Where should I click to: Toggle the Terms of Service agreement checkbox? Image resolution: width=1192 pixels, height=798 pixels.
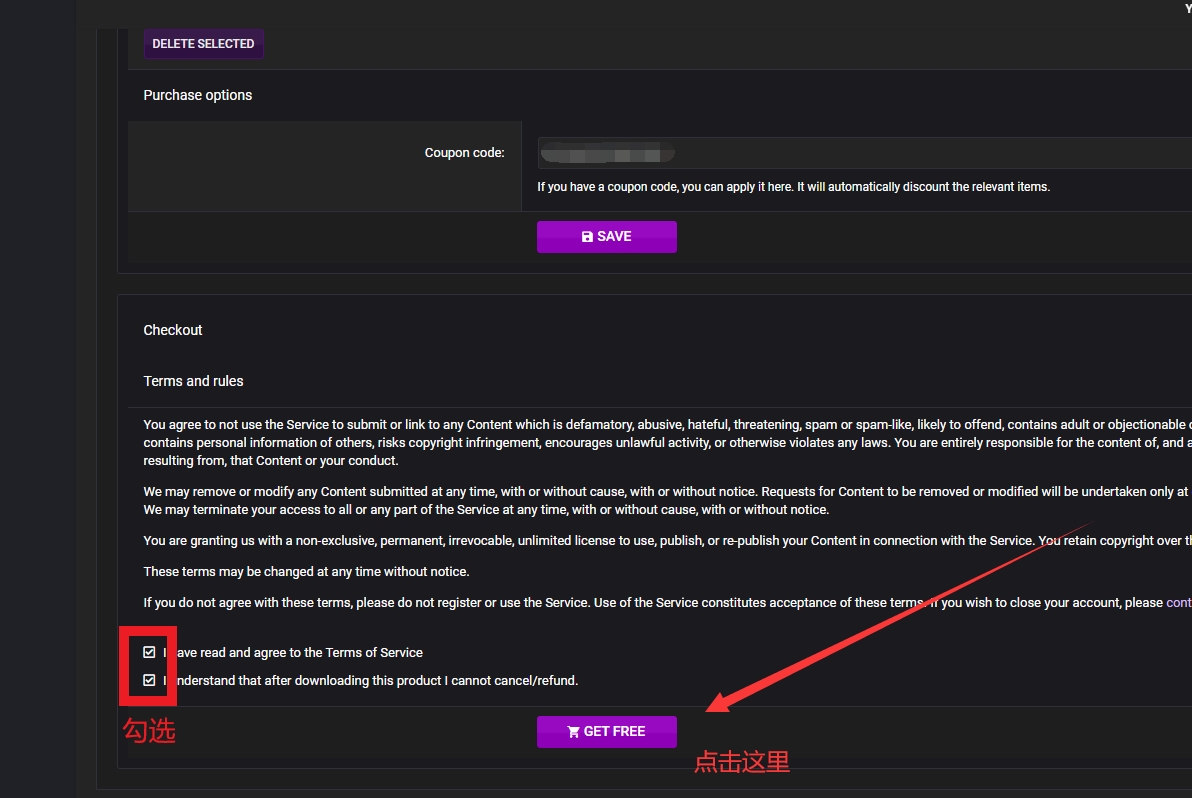[x=149, y=652]
